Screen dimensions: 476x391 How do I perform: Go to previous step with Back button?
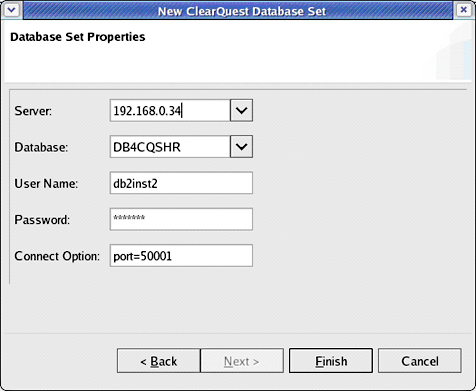159,361
